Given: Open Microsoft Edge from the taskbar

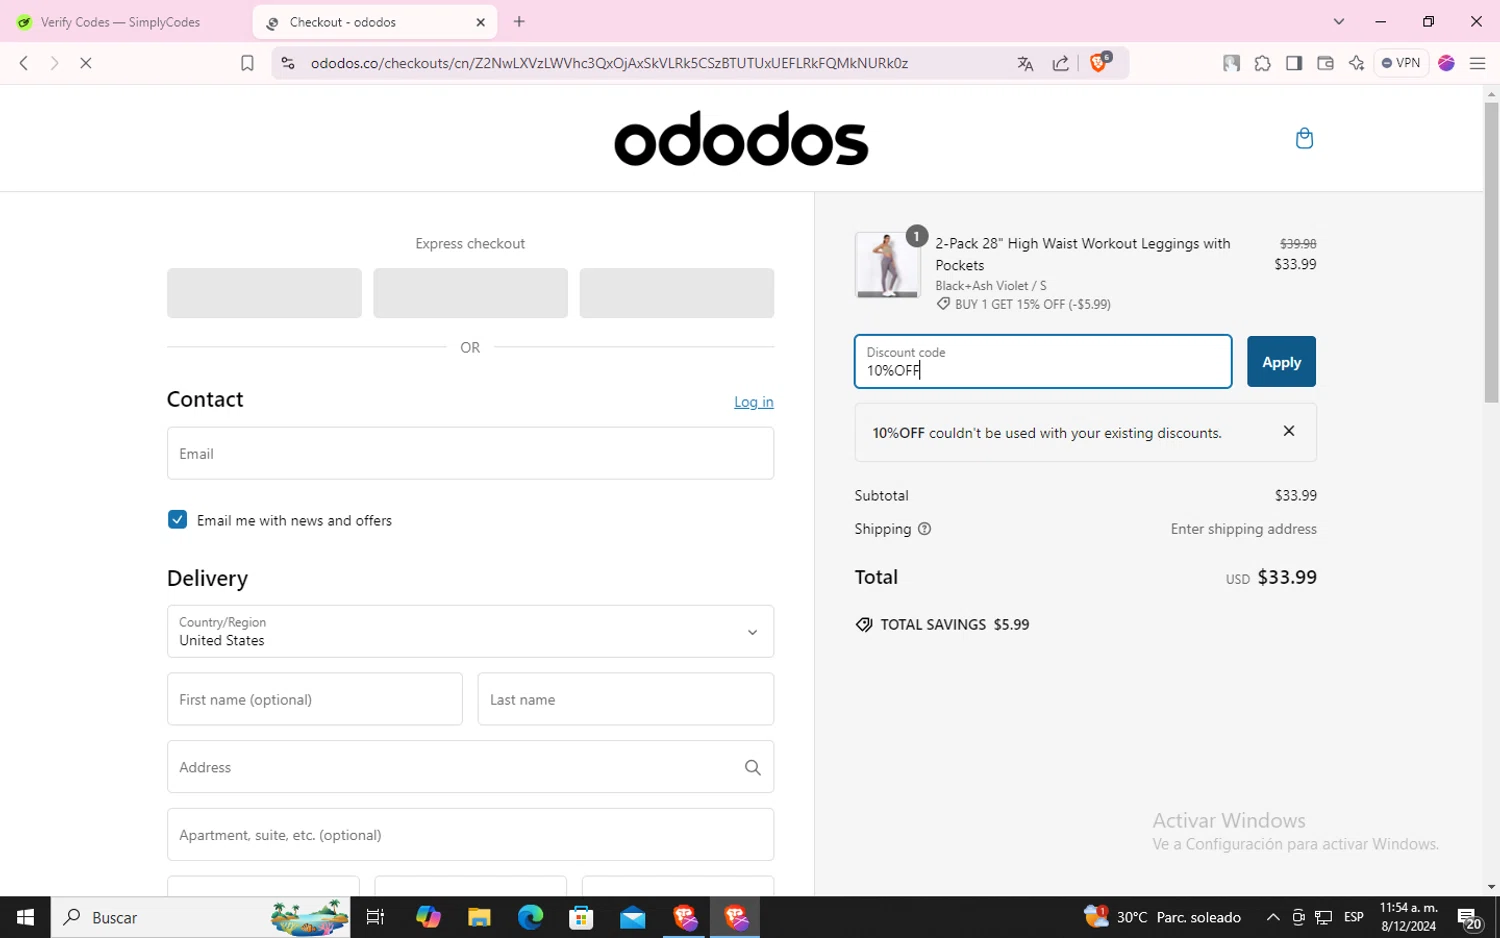Looking at the screenshot, I should click(x=530, y=917).
